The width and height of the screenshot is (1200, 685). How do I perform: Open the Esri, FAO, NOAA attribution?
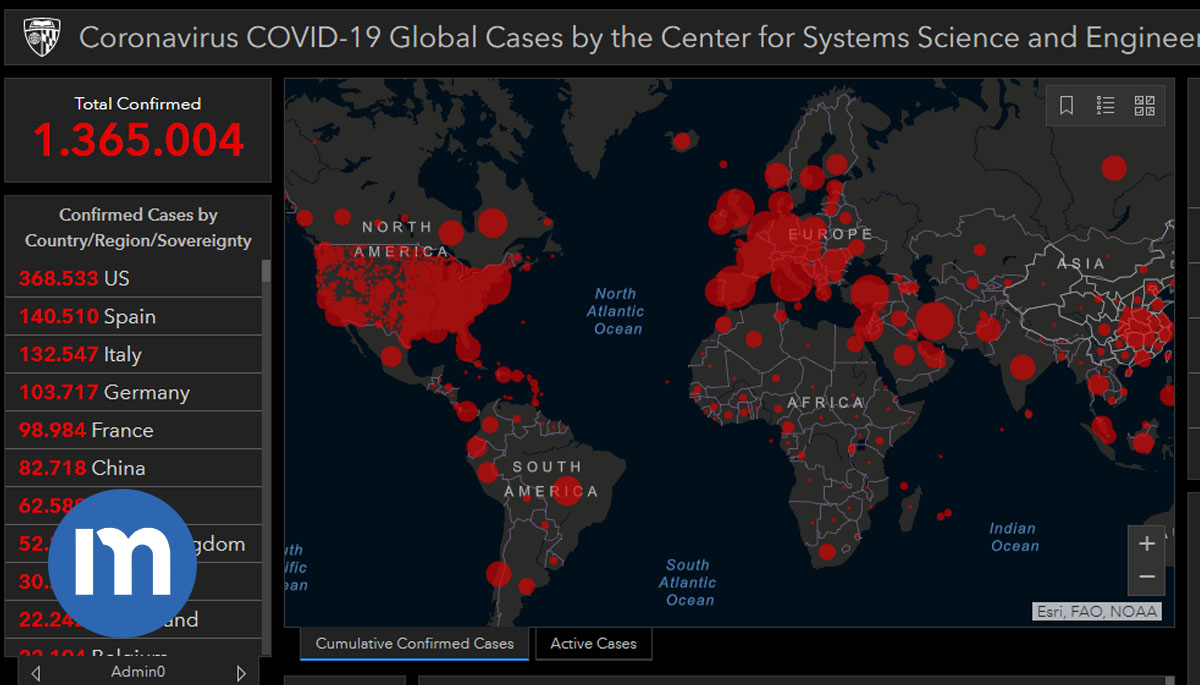point(1097,612)
